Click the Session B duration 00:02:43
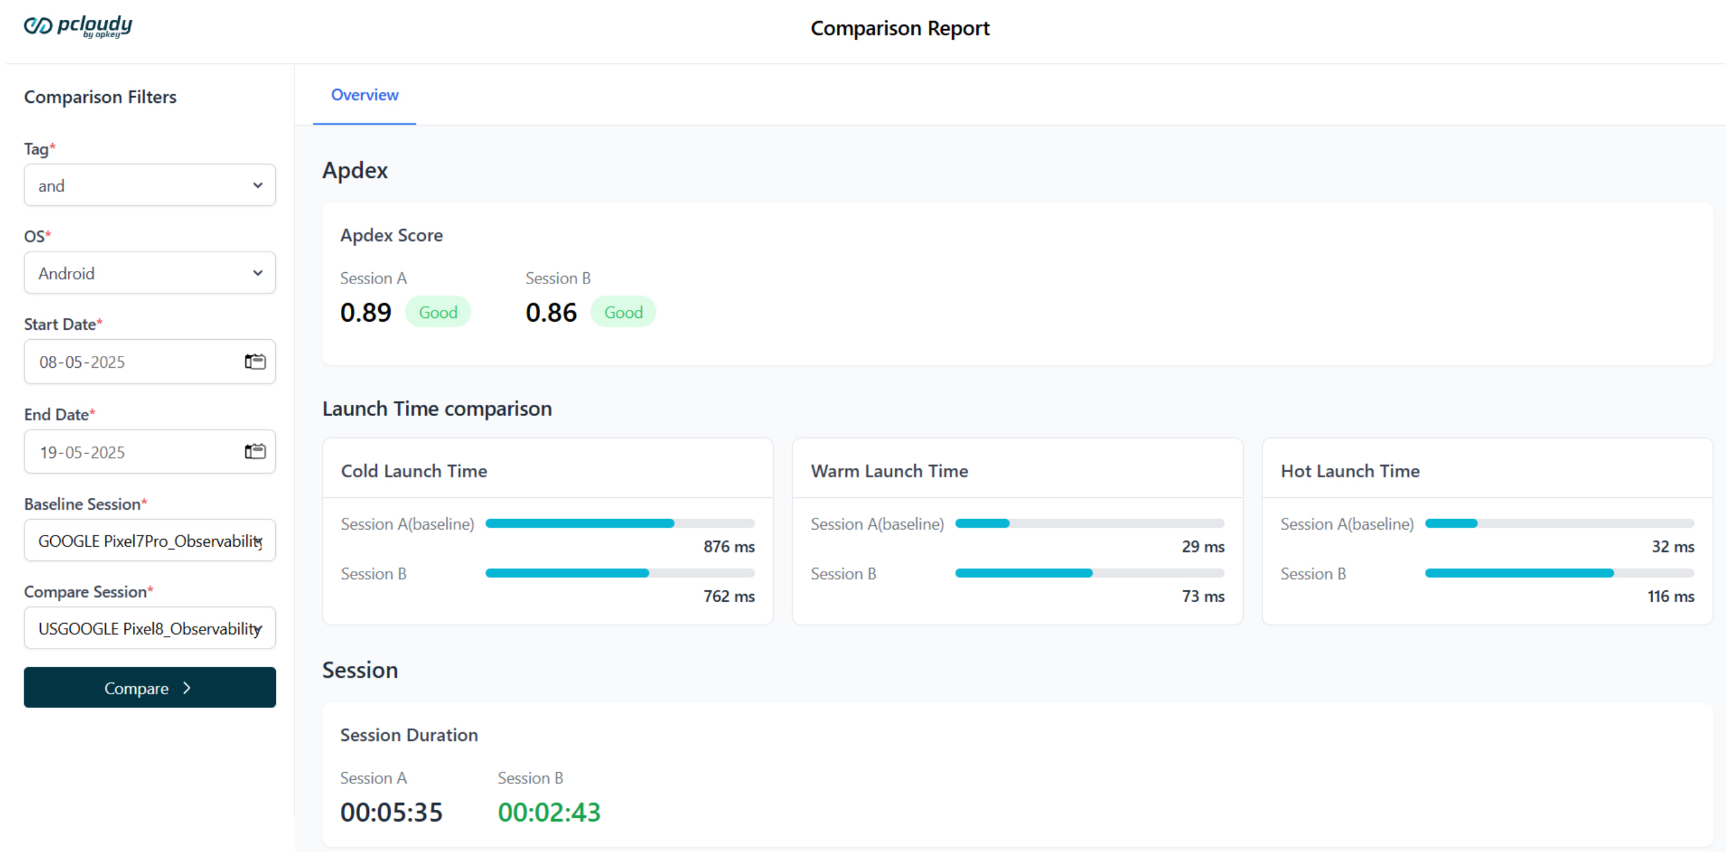 pos(549,812)
